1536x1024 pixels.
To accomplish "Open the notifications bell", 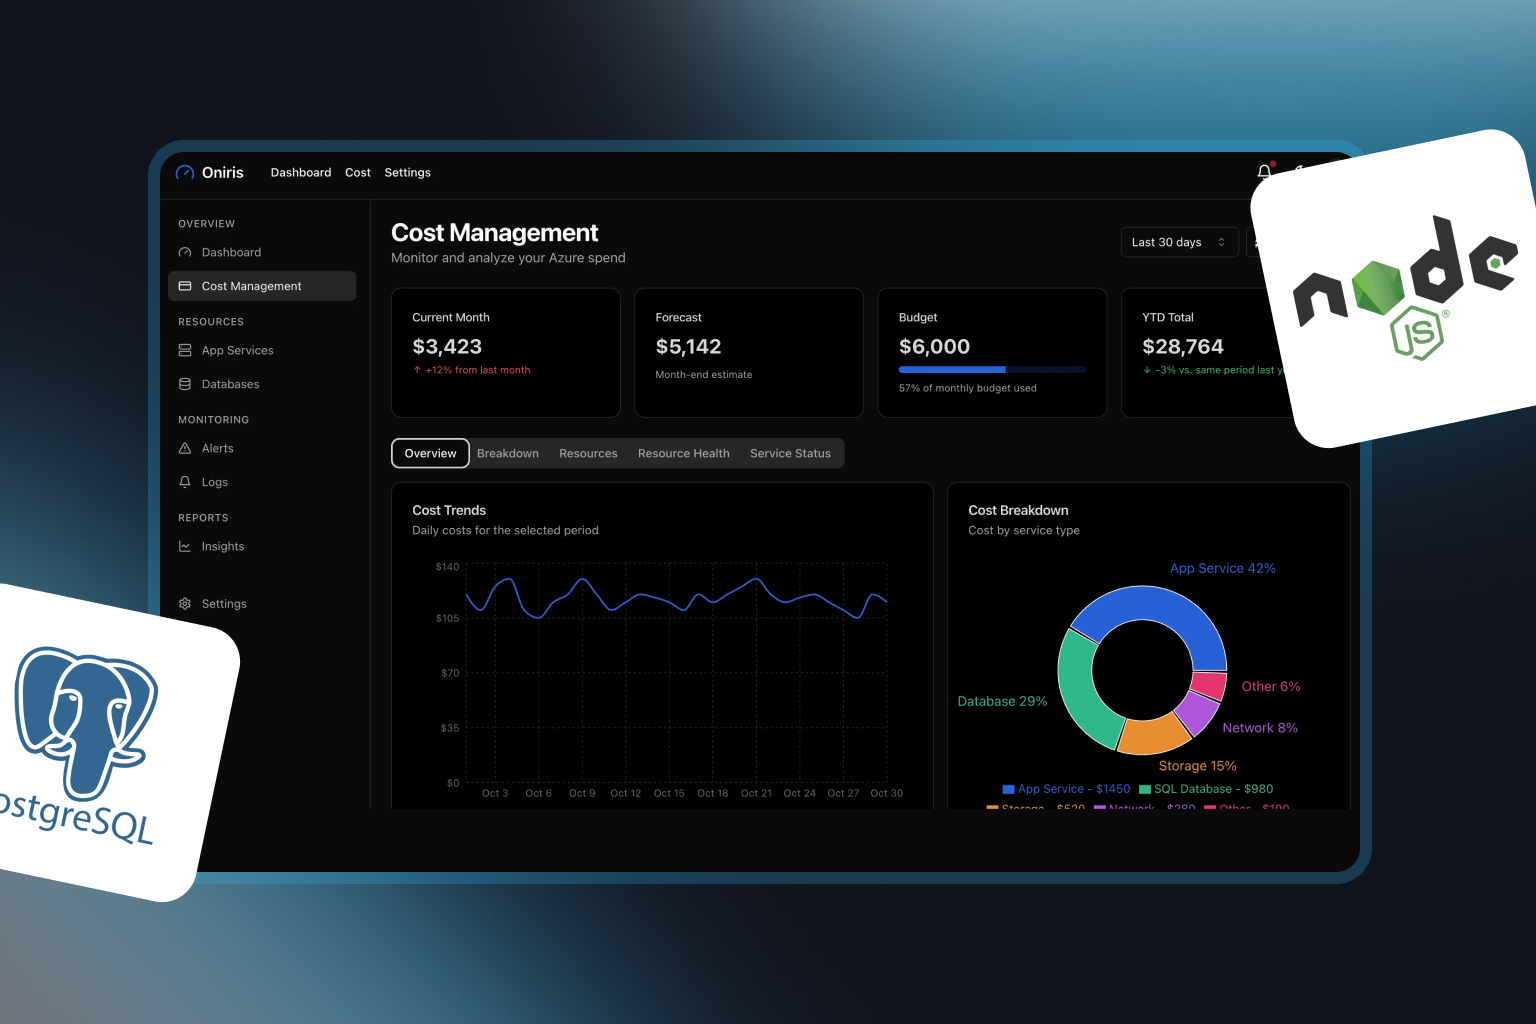I will (x=1264, y=172).
